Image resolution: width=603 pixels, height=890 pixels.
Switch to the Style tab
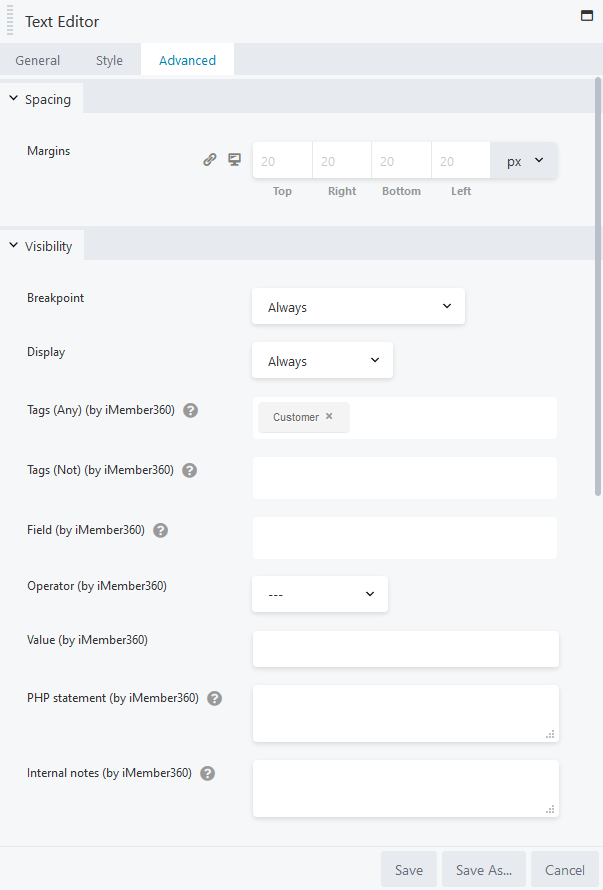pyautogui.click(x=108, y=60)
